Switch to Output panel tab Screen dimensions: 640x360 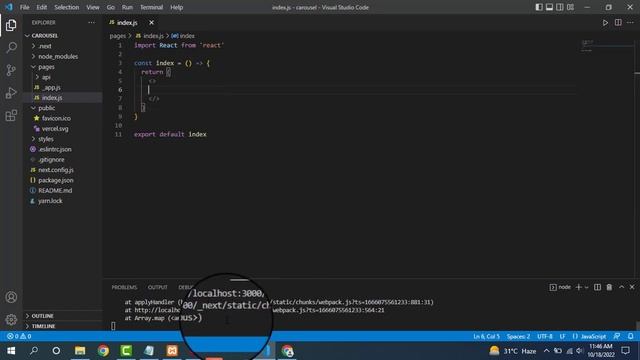tap(158, 287)
